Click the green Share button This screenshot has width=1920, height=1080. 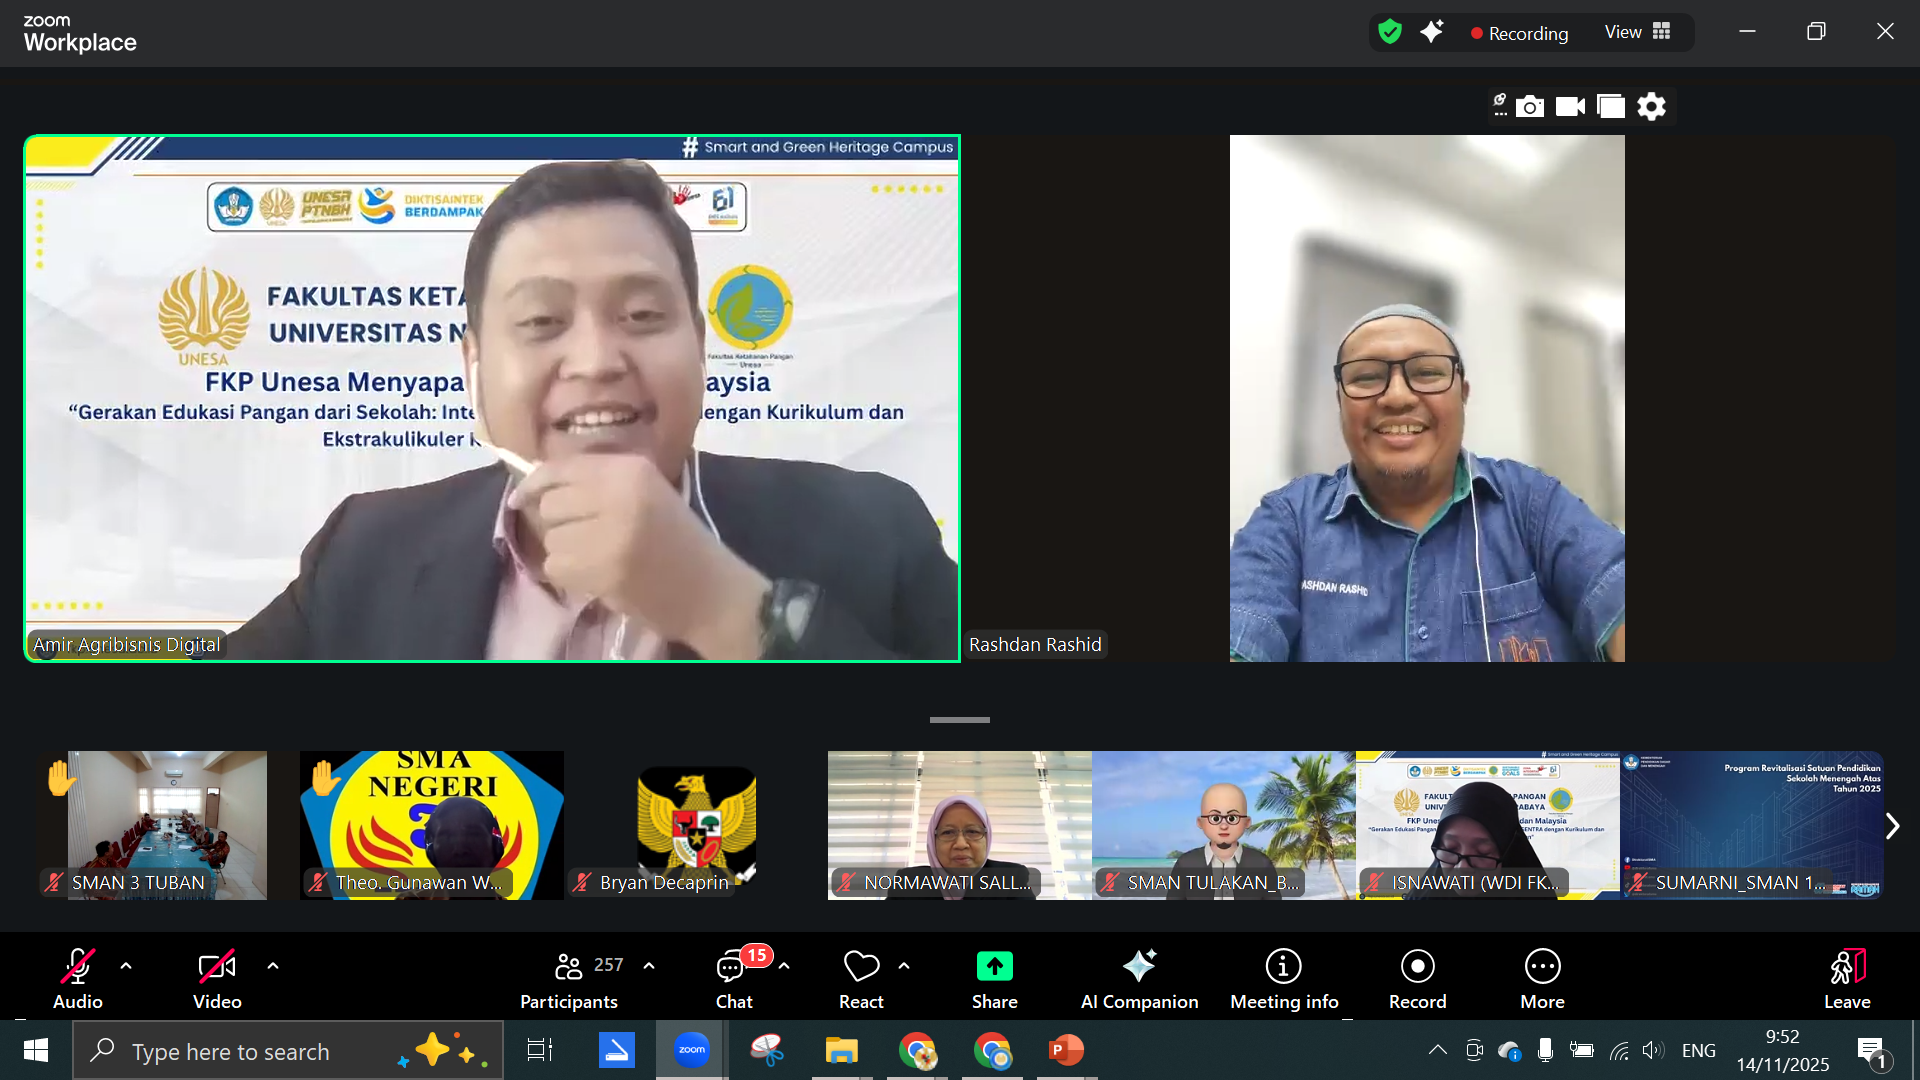pyautogui.click(x=994, y=977)
